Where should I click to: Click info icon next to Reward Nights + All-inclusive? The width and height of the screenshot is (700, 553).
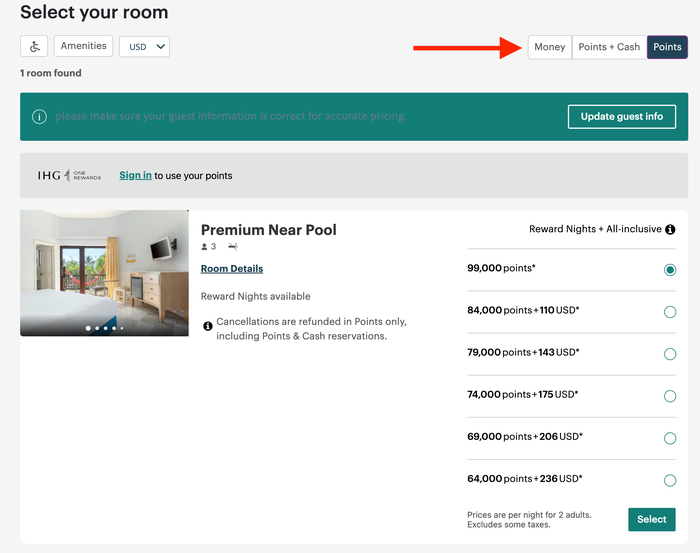[670, 229]
